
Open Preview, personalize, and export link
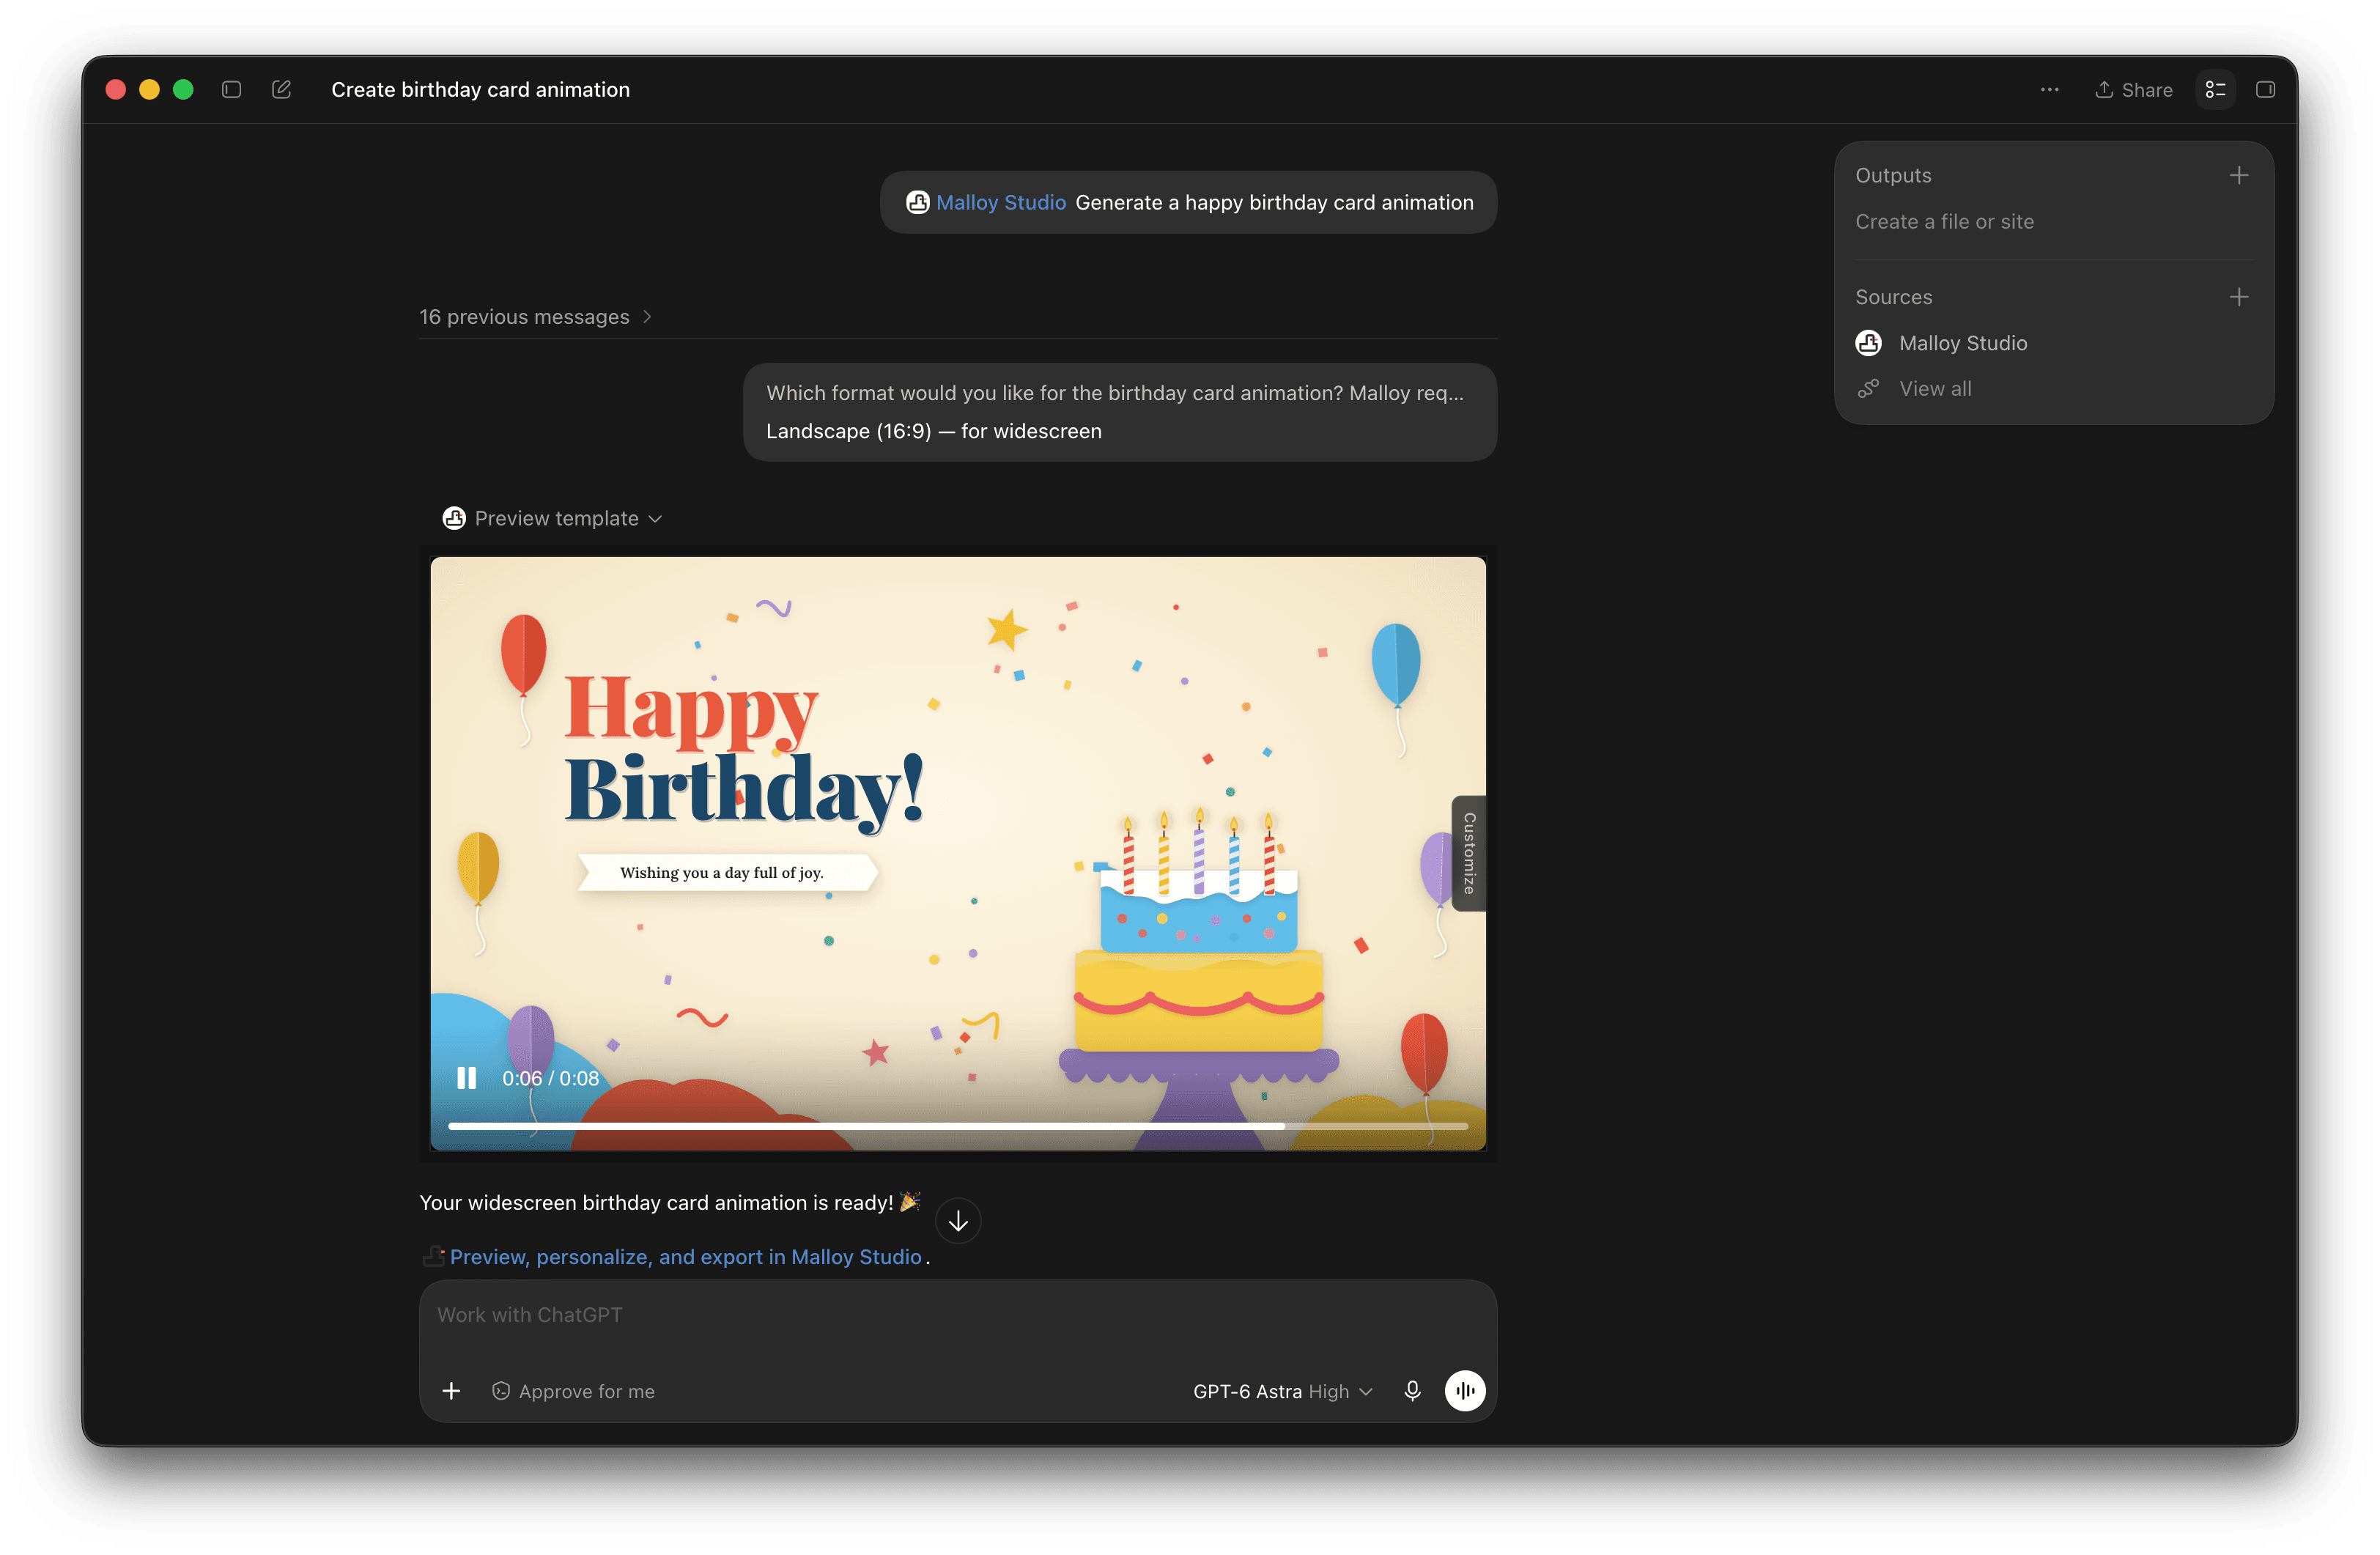point(685,1257)
